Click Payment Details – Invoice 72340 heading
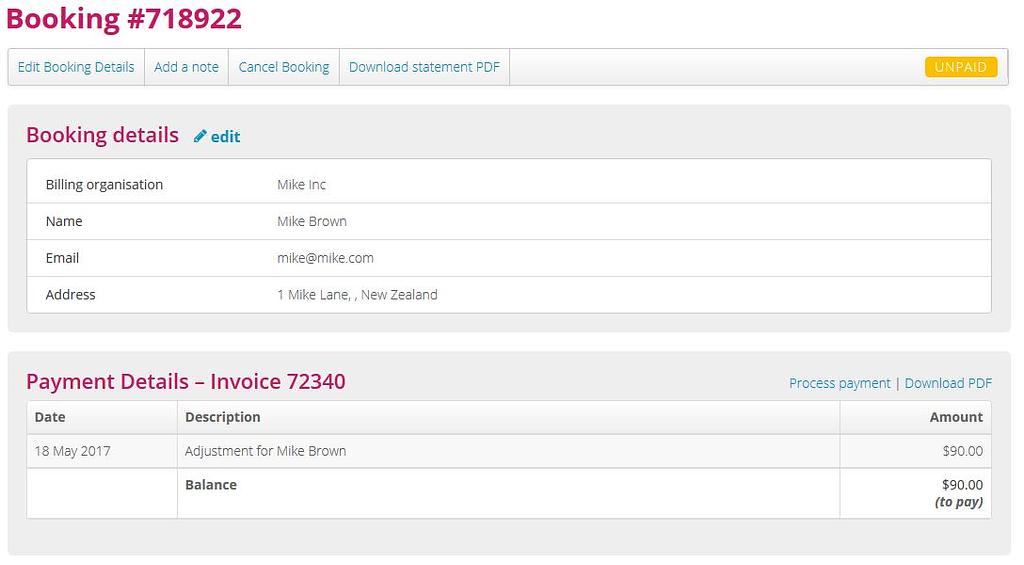Image resolution: width=1024 pixels, height=565 pixels. [185, 382]
